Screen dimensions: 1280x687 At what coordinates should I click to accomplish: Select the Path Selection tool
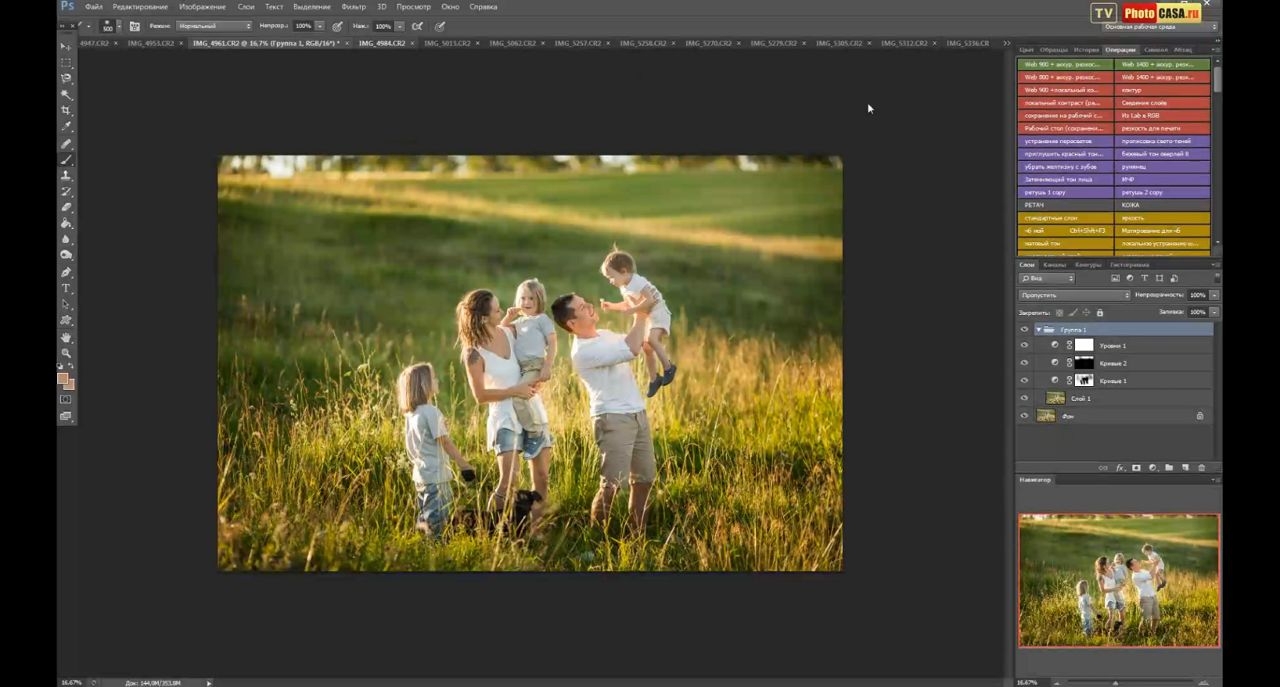(x=66, y=304)
